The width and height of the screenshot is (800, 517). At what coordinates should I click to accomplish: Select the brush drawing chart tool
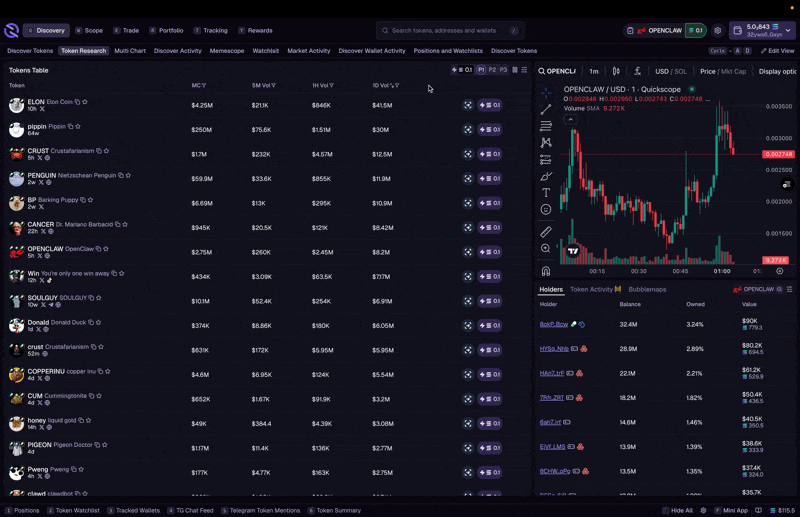[546, 176]
